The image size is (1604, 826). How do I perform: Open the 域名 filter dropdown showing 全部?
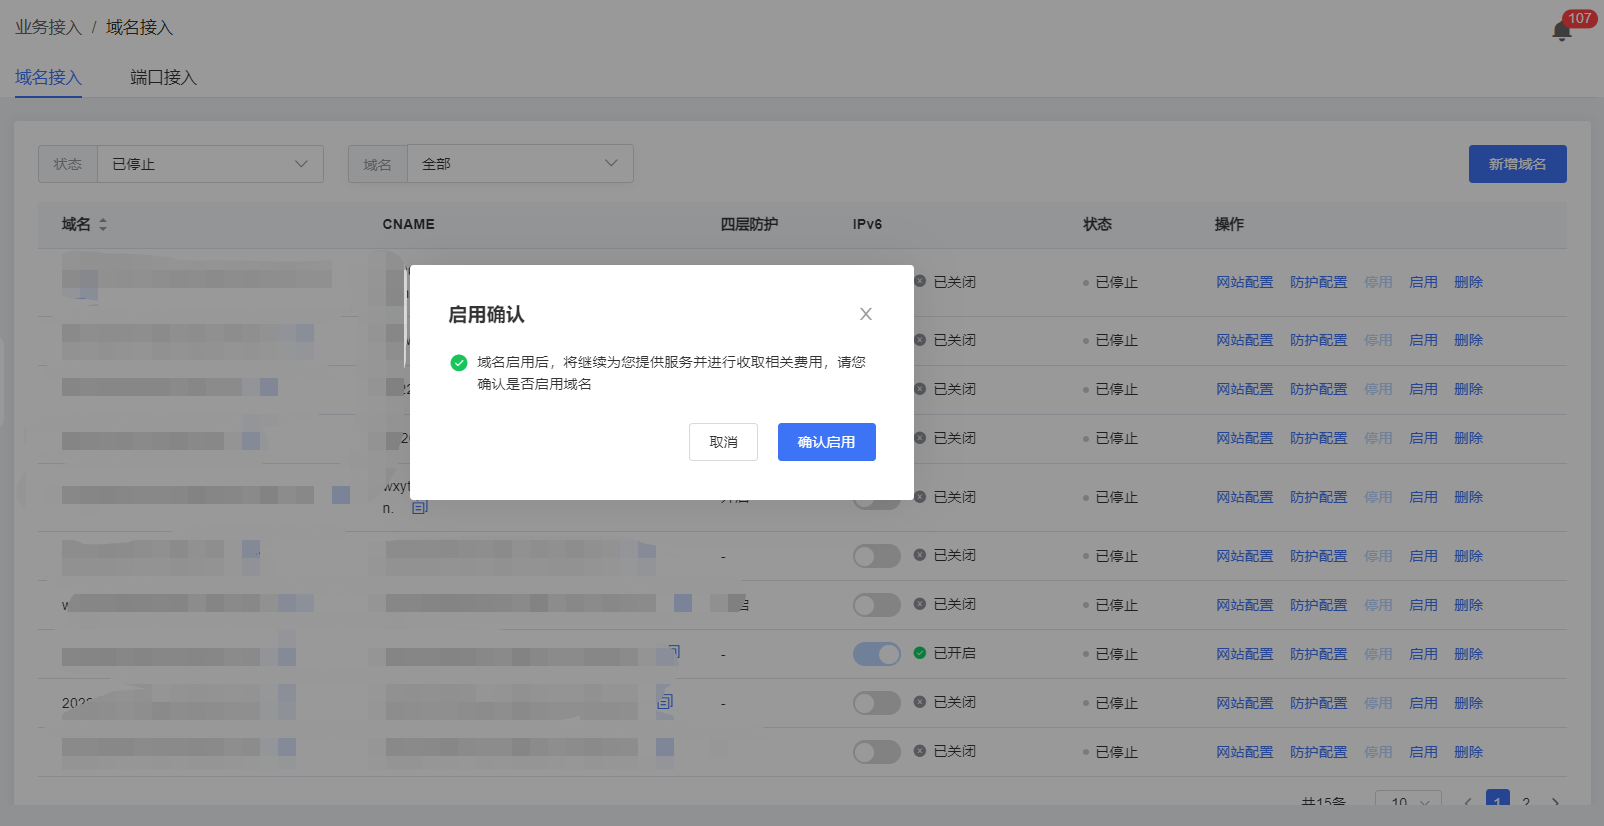[520, 164]
